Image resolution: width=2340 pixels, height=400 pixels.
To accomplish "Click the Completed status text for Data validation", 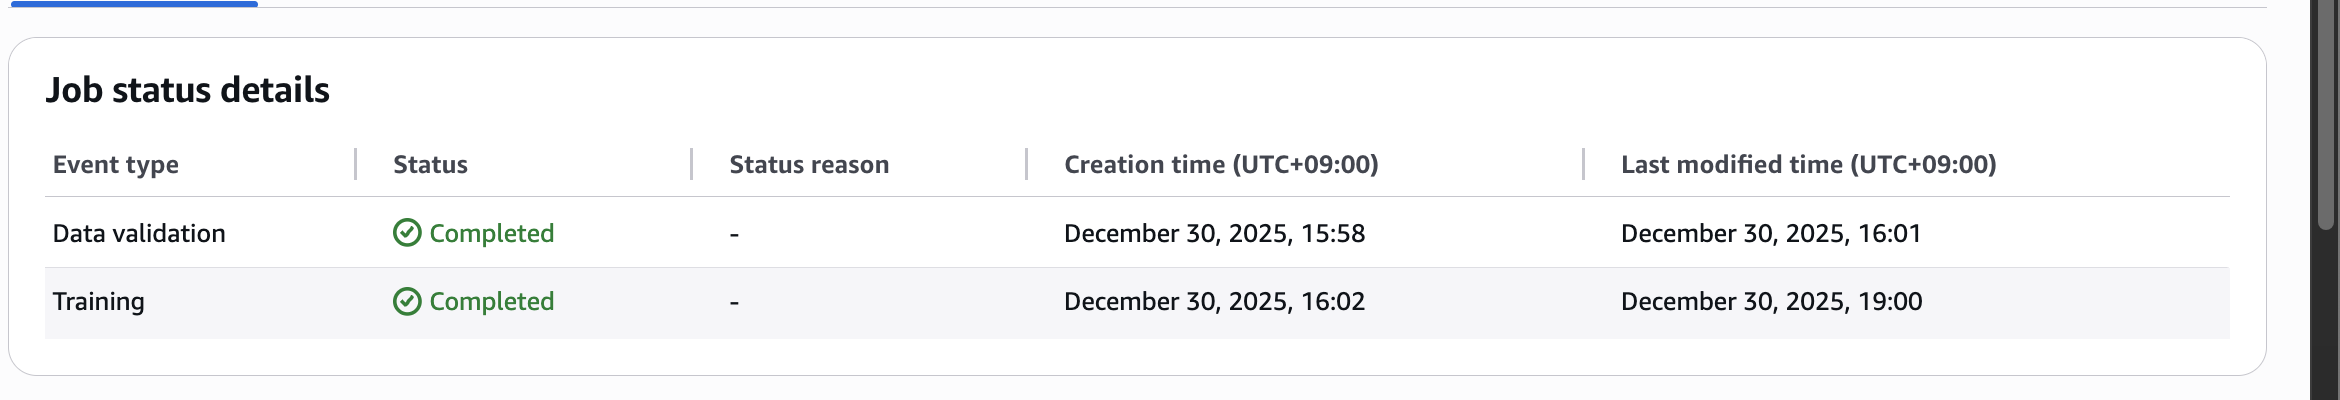I will (491, 233).
